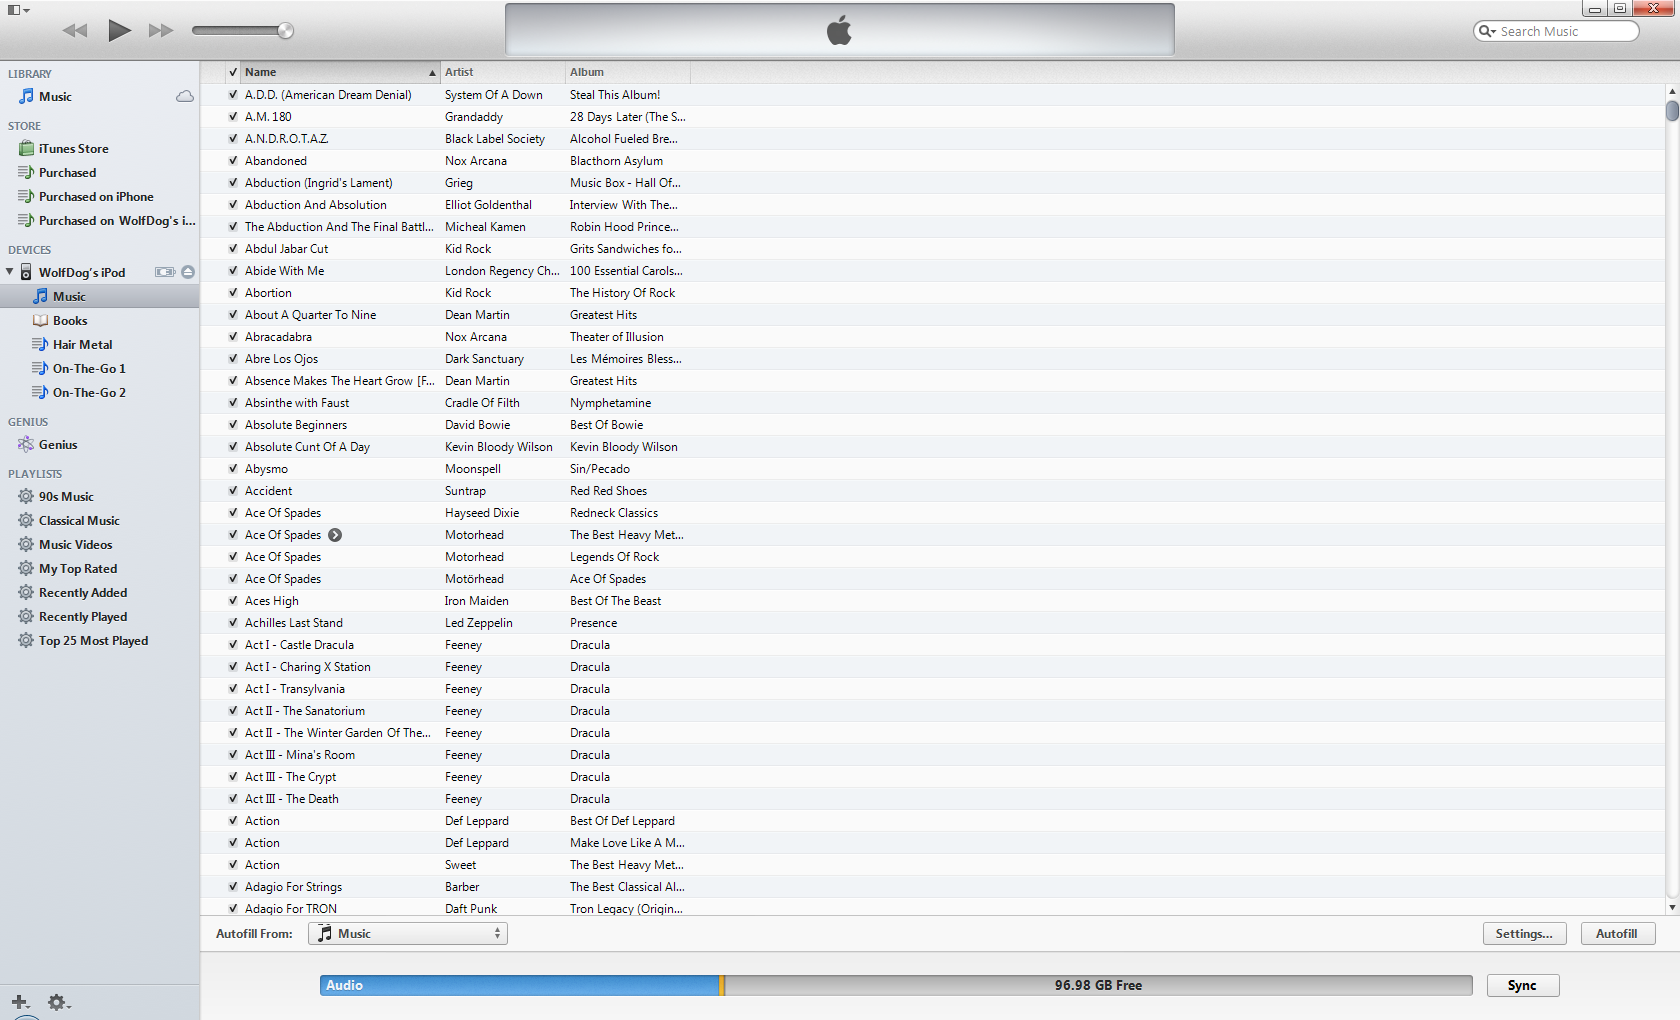Uncheck the Abide With Me checkbox
The image size is (1680, 1020).
[233, 271]
